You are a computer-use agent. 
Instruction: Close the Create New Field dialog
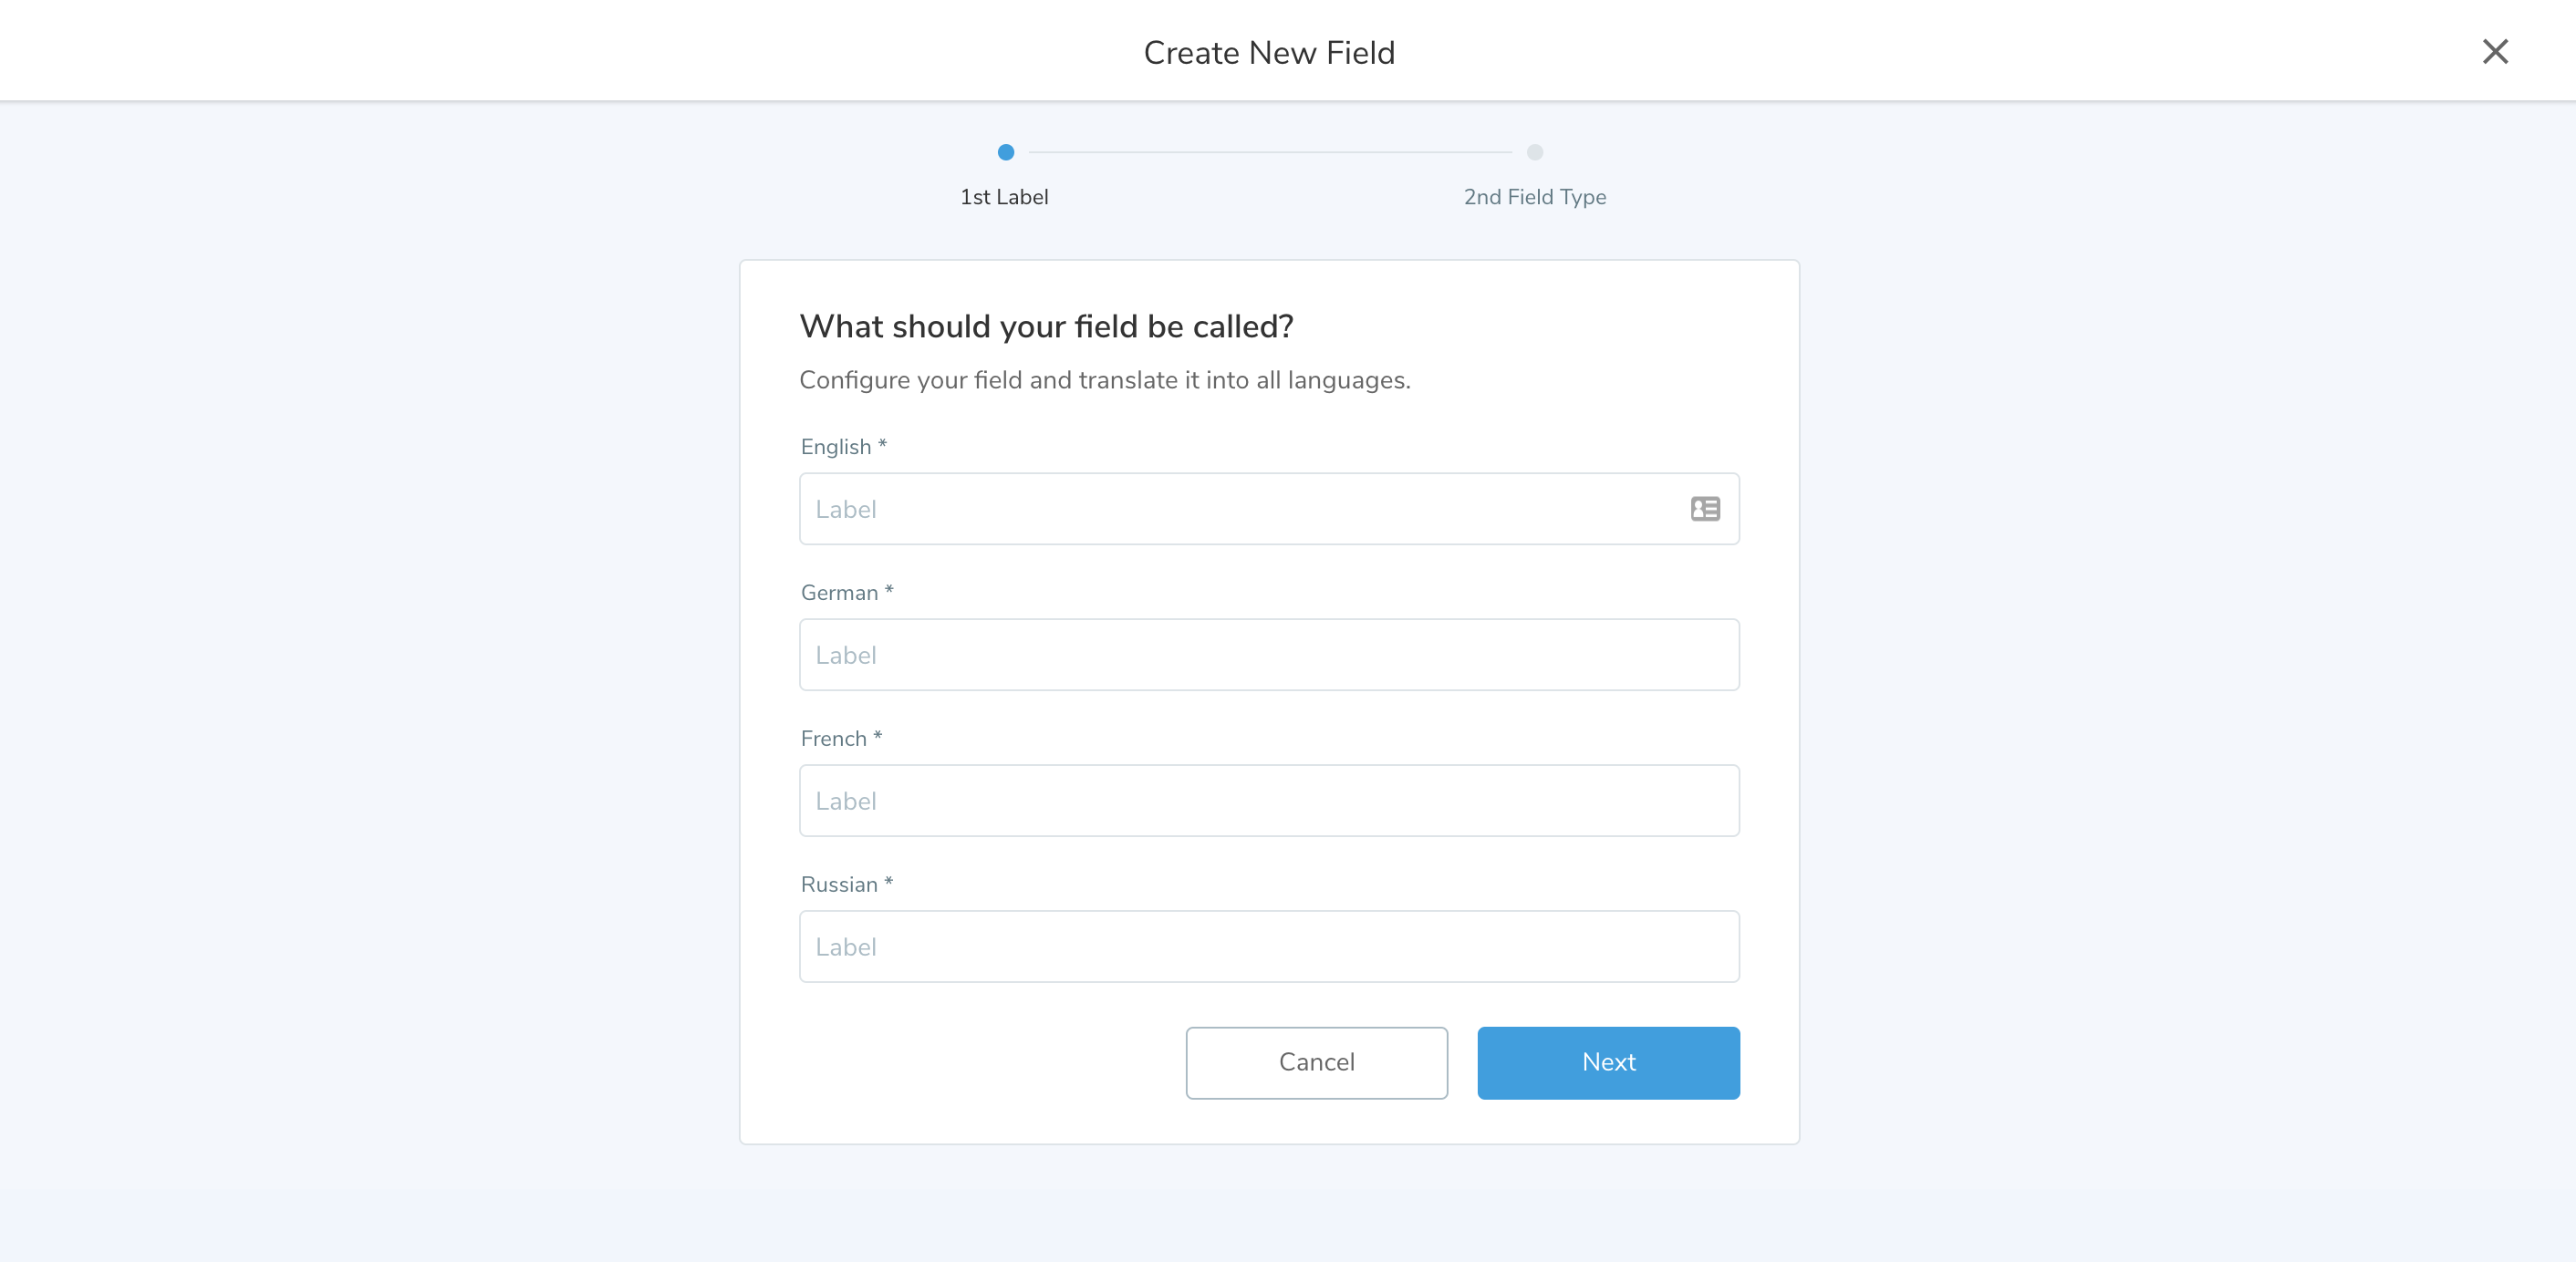tap(2494, 52)
